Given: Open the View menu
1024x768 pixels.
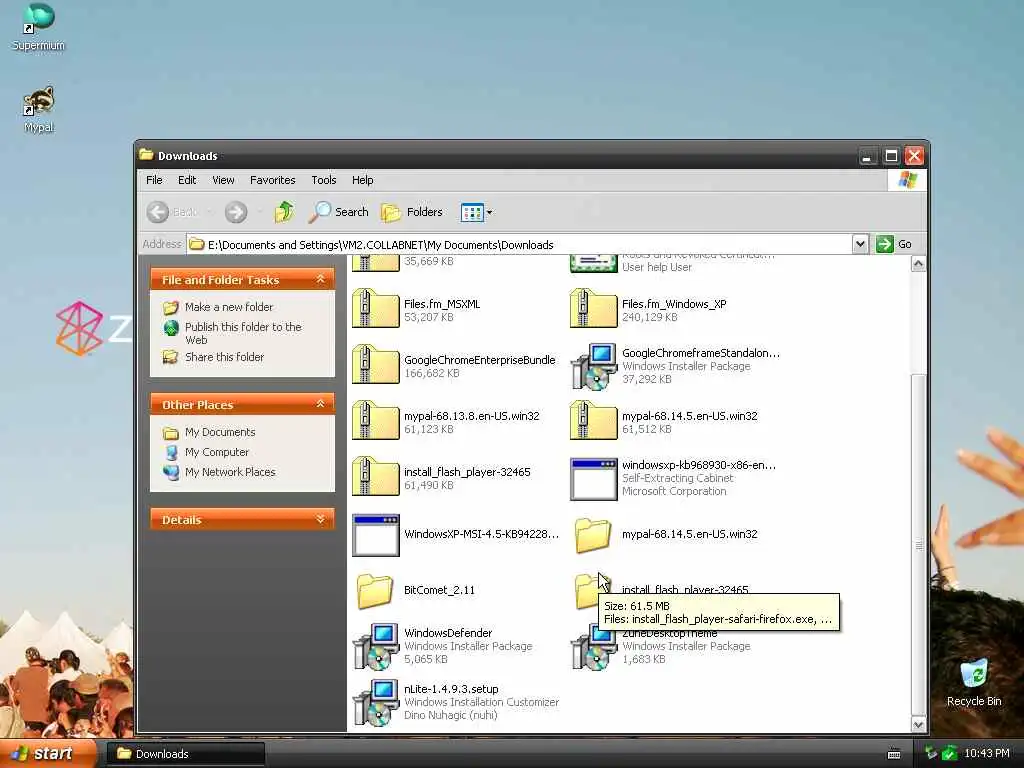Looking at the screenshot, I should click(x=223, y=180).
